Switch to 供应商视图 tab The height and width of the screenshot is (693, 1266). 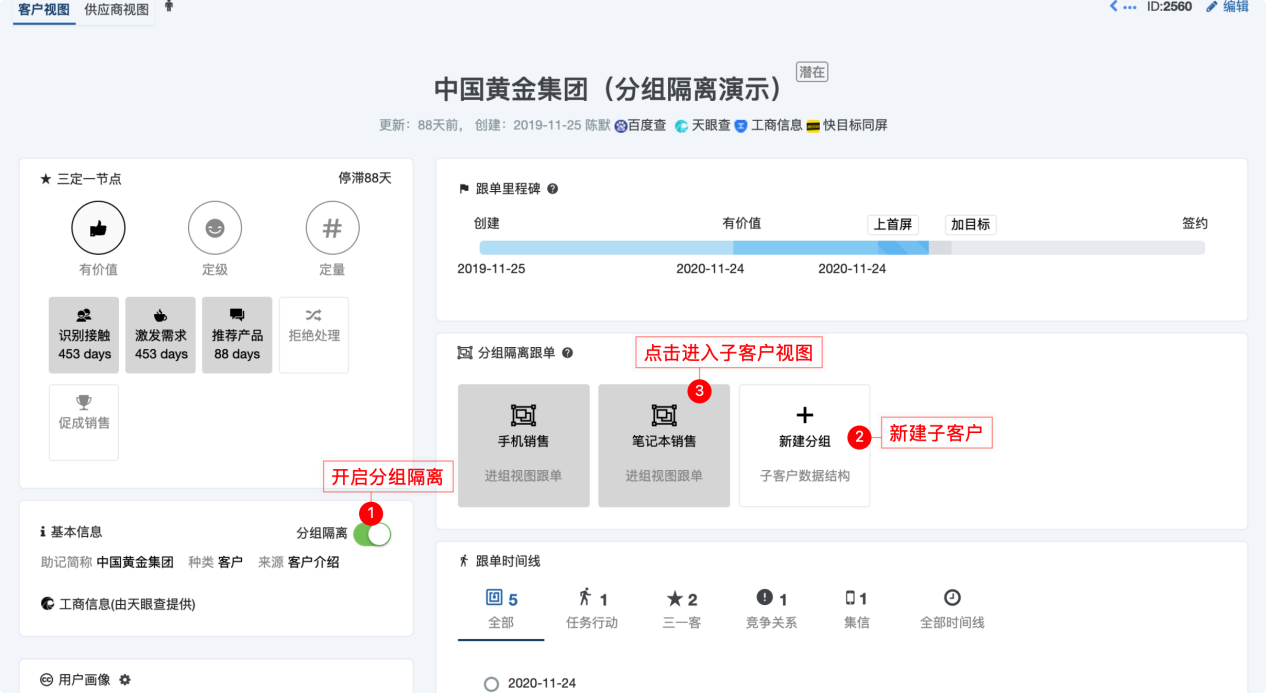tap(116, 9)
